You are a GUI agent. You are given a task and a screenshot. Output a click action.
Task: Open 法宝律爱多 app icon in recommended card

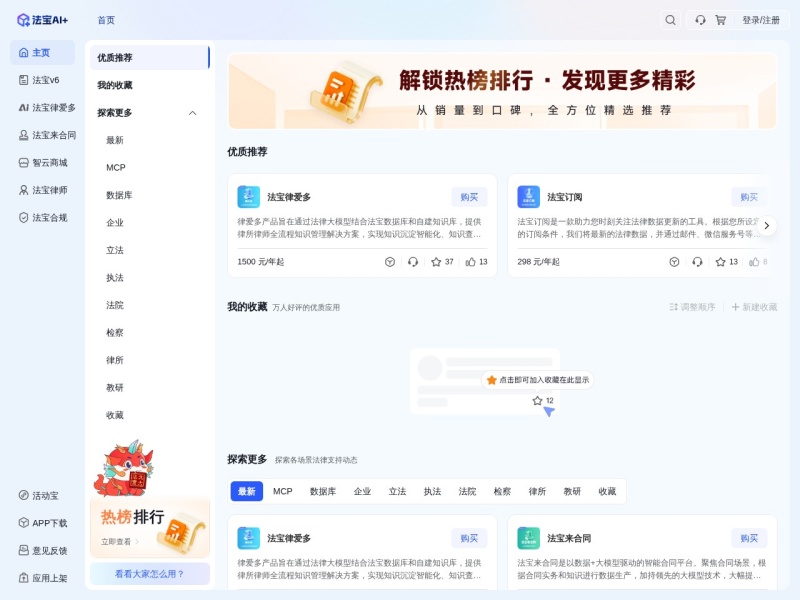(248, 197)
